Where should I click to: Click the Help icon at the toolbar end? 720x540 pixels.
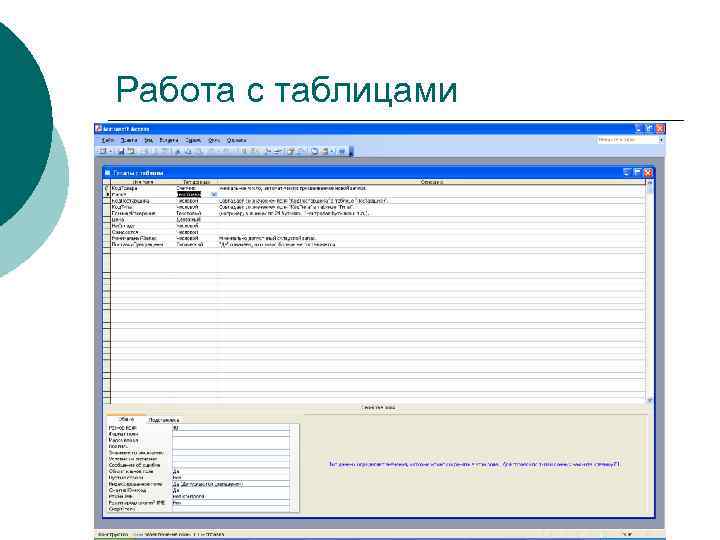click(342, 151)
